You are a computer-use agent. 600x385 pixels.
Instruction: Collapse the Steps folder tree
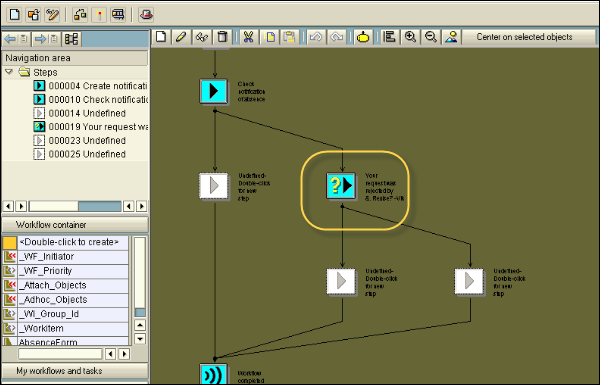9,72
